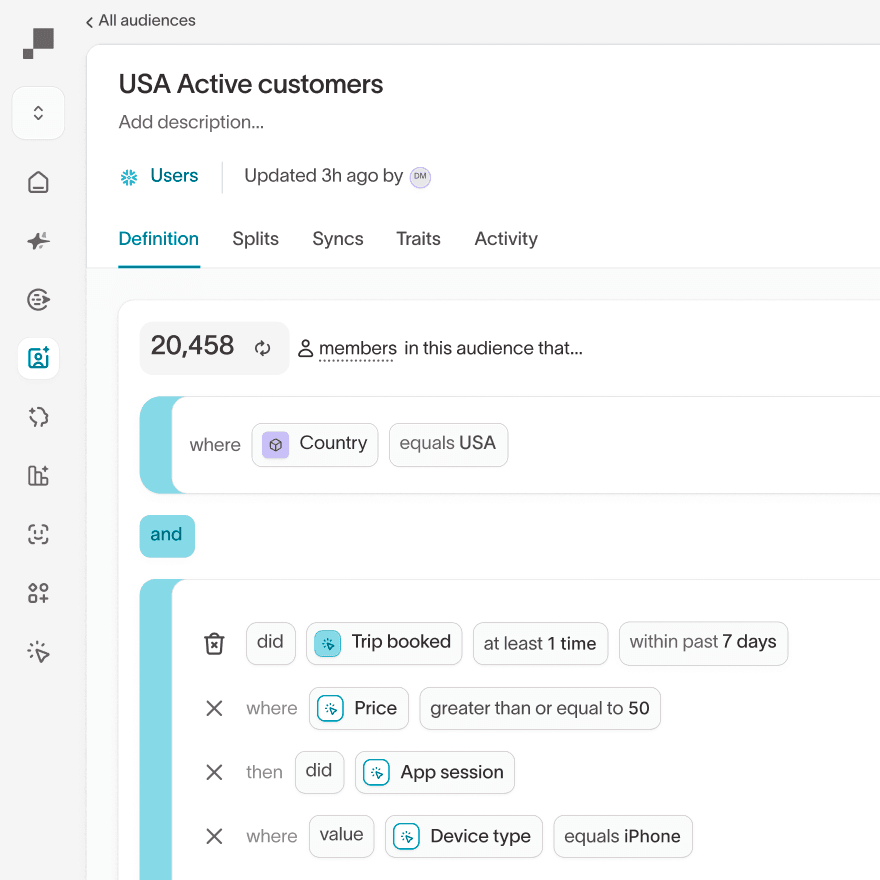Switch to the Splits tab

[x=255, y=239]
